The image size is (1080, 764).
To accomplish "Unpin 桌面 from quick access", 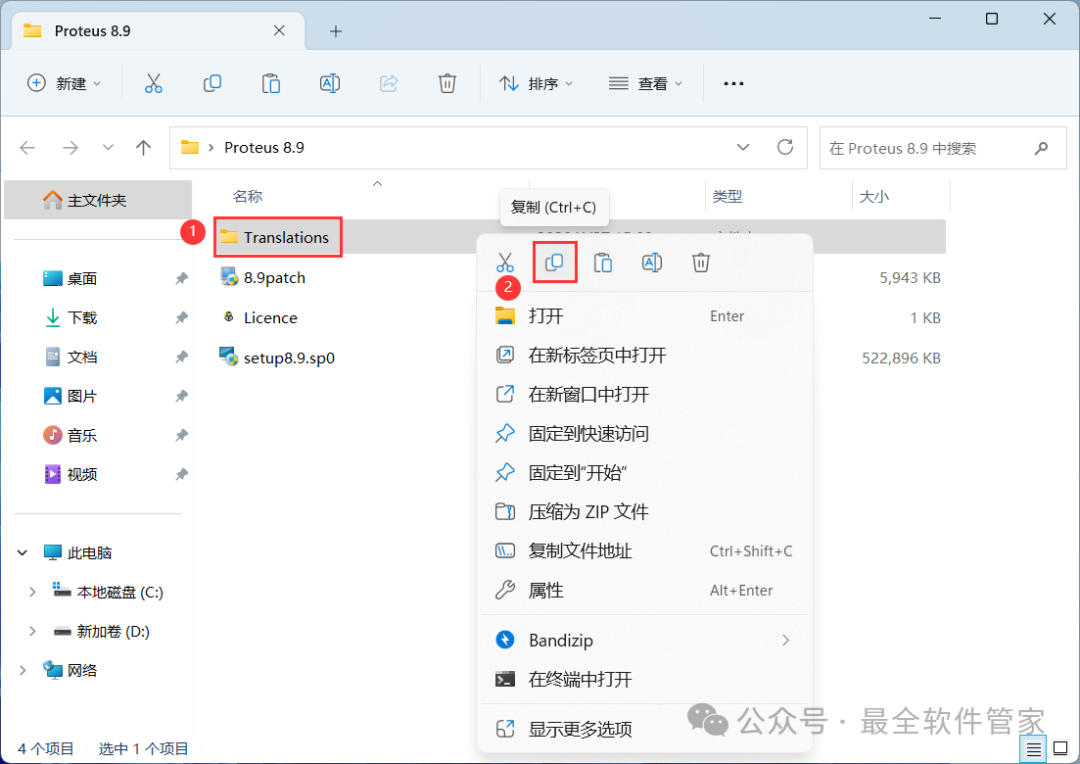I will point(181,278).
